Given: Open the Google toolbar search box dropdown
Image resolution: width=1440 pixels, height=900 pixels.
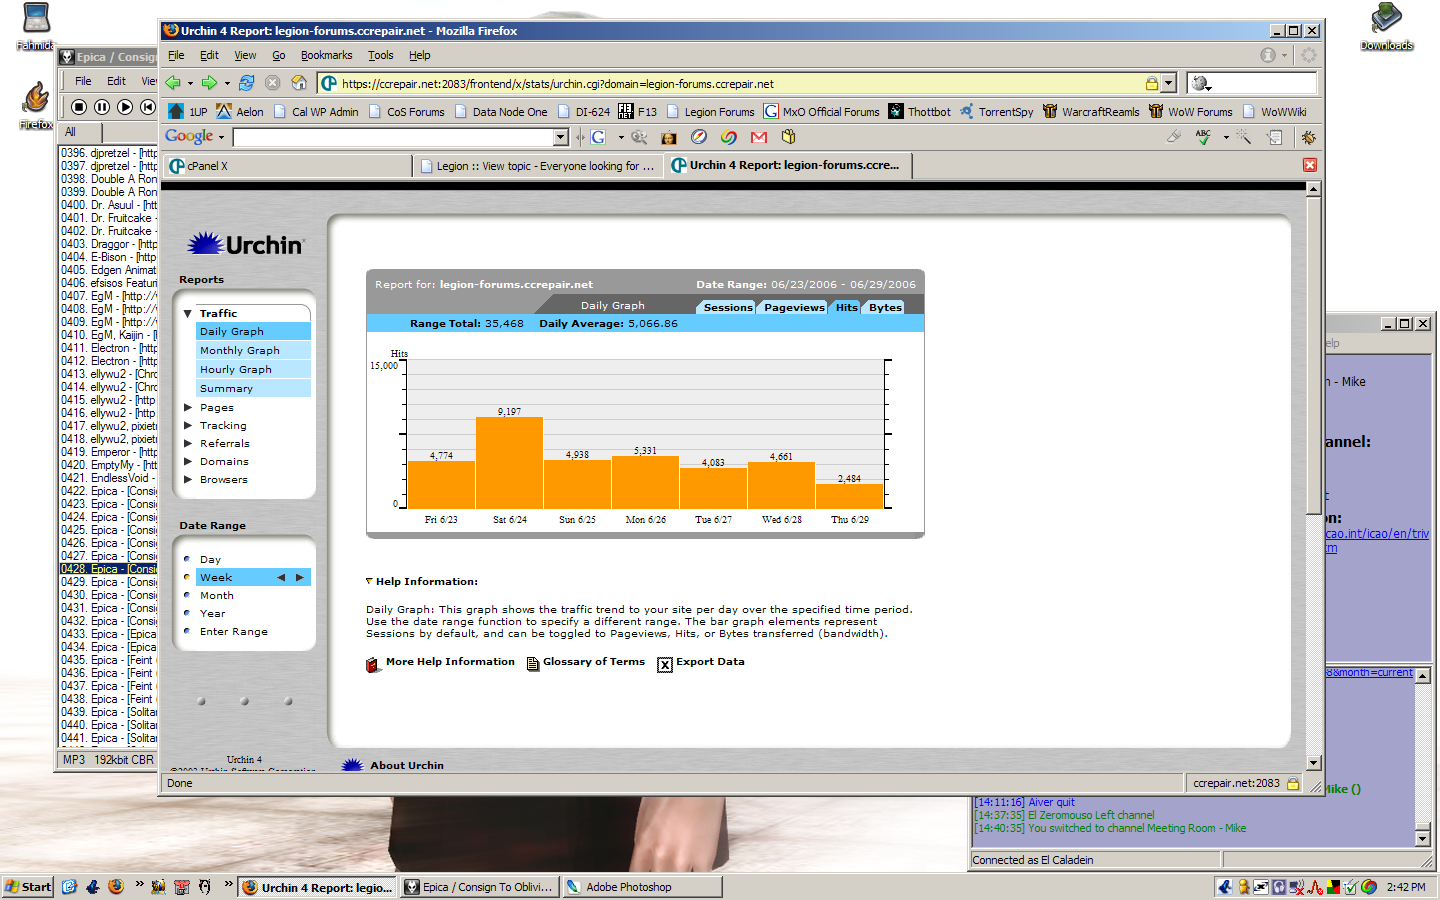Looking at the screenshot, I should coord(560,137).
